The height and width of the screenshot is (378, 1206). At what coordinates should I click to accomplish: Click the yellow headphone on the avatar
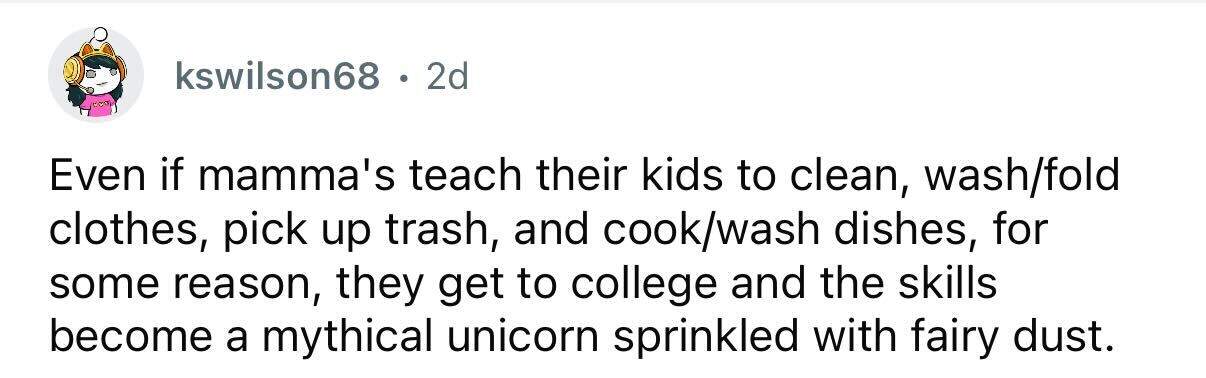(78, 74)
